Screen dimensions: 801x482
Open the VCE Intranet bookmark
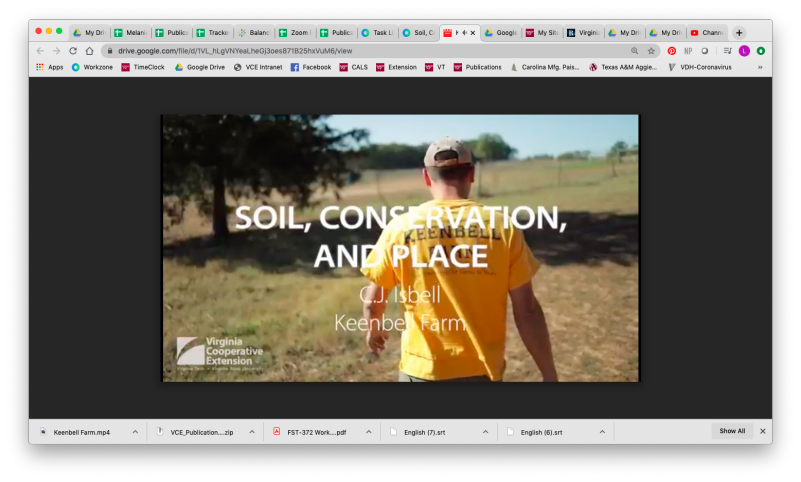258,67
